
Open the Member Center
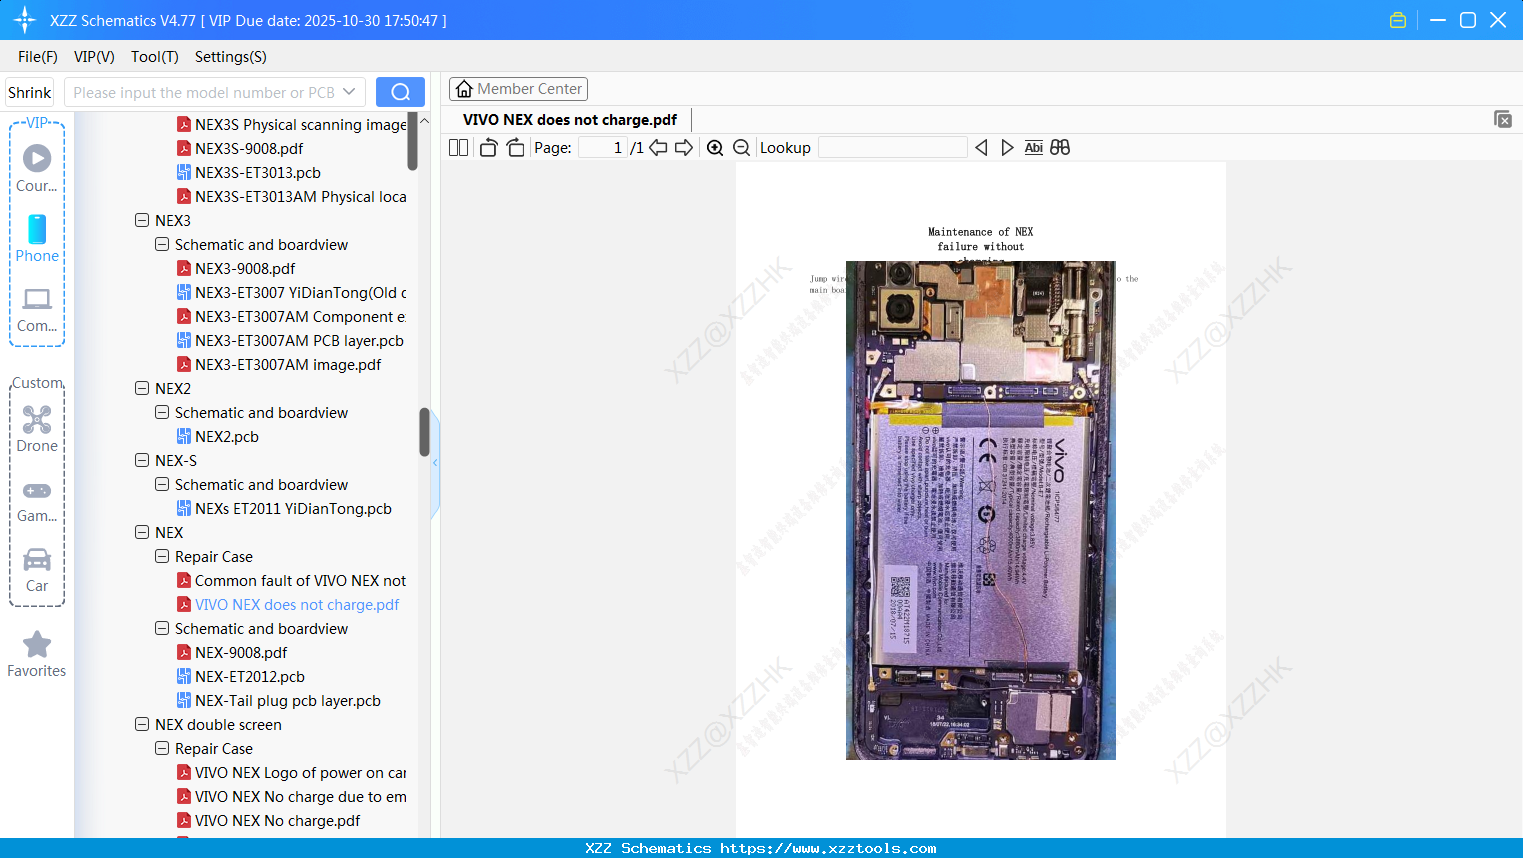pyautogui.click(x=518, y=89)
